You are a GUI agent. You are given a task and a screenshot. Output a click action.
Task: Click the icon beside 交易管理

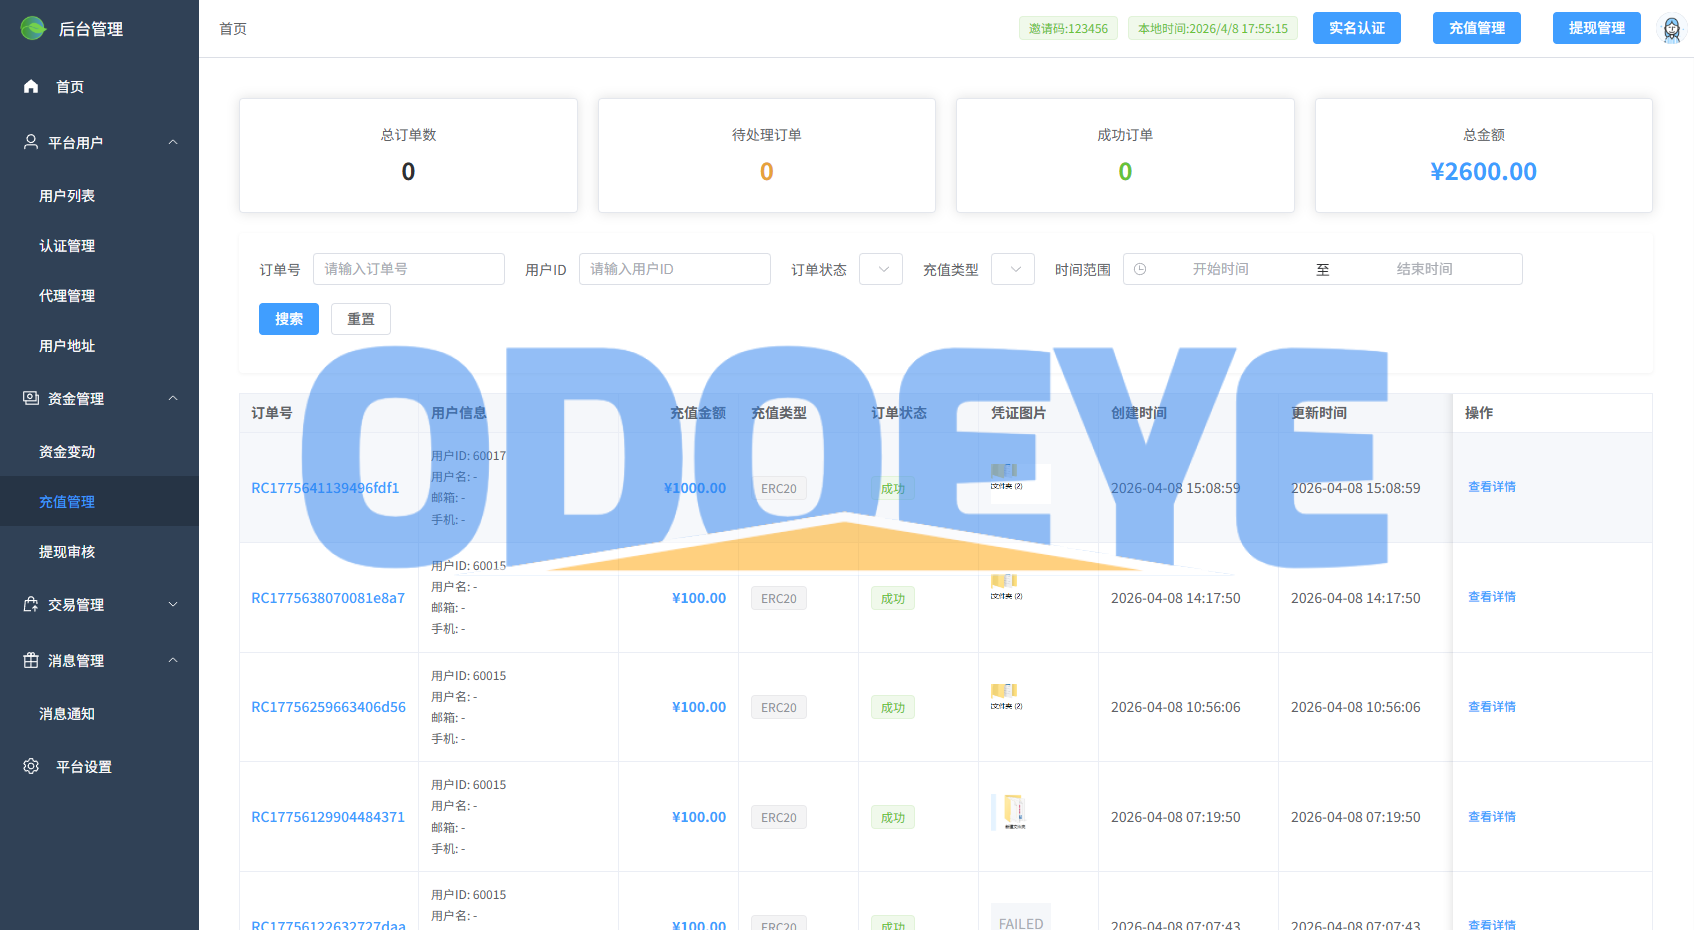tap(31, 604)
